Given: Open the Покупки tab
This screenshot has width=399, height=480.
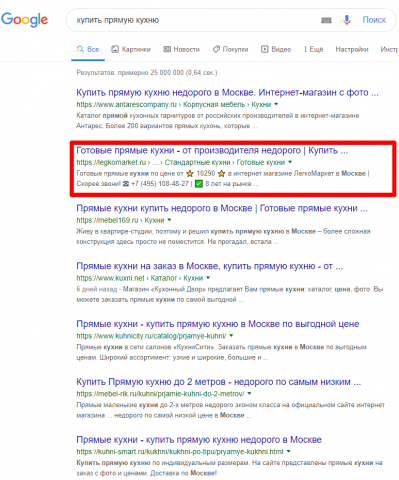Looking at the screenshot, I should (x=230, y=49).
